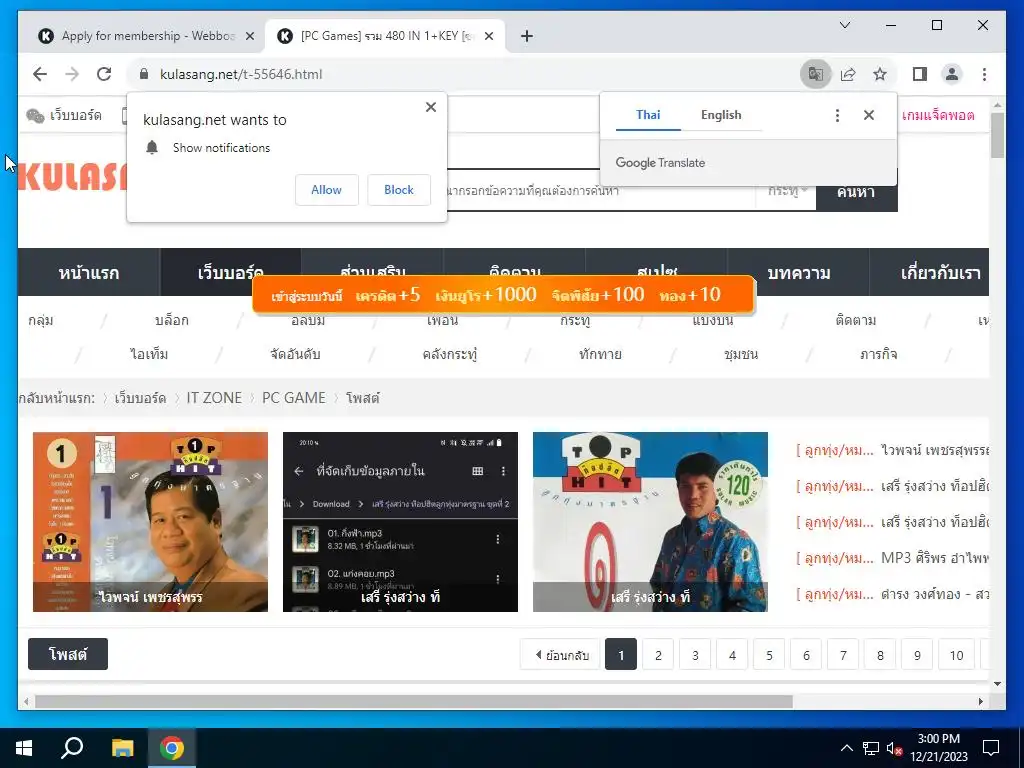Open บล็อก sub-menu link
The width and height of the screenshot is (1024, 768).
point(172,320)
